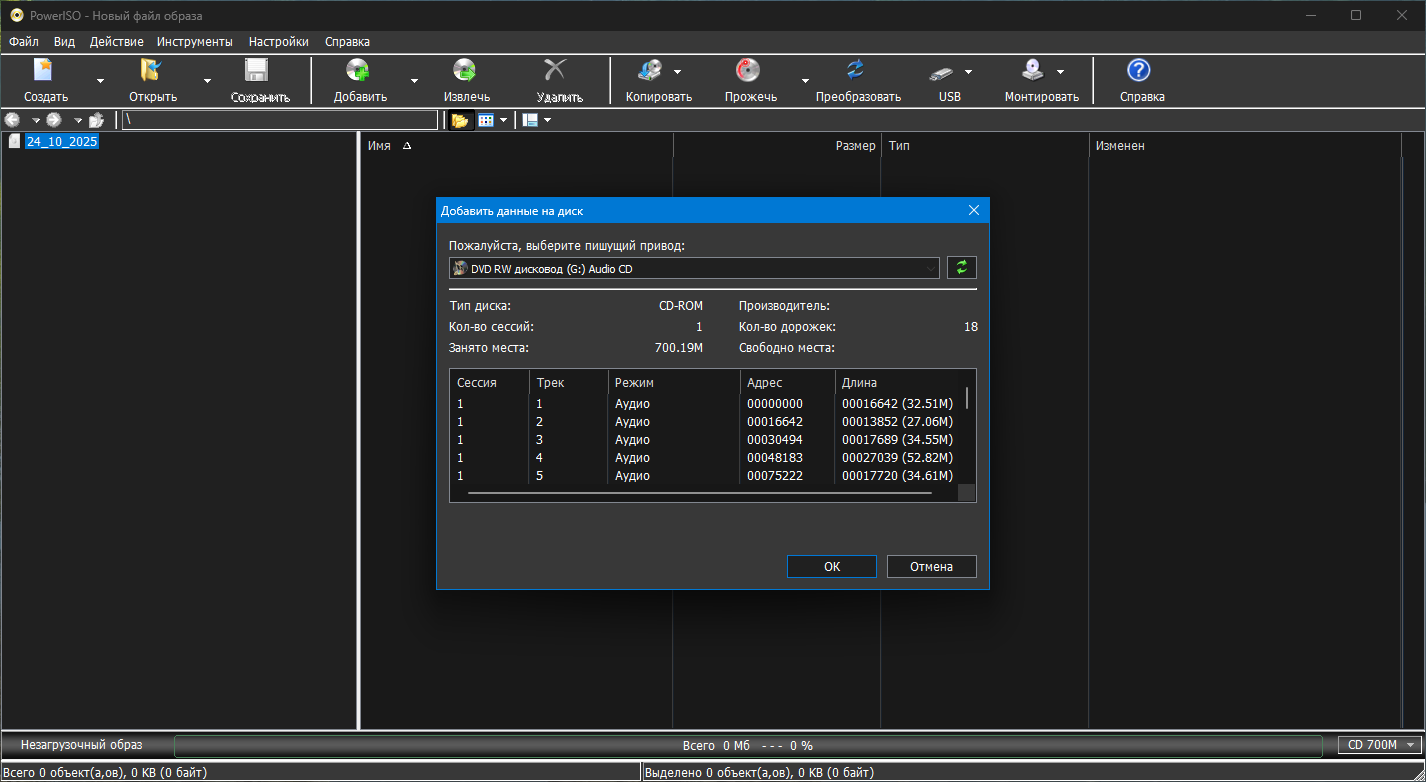
Task: Click the Extract toolbar icon
Action: coord(466,71)
